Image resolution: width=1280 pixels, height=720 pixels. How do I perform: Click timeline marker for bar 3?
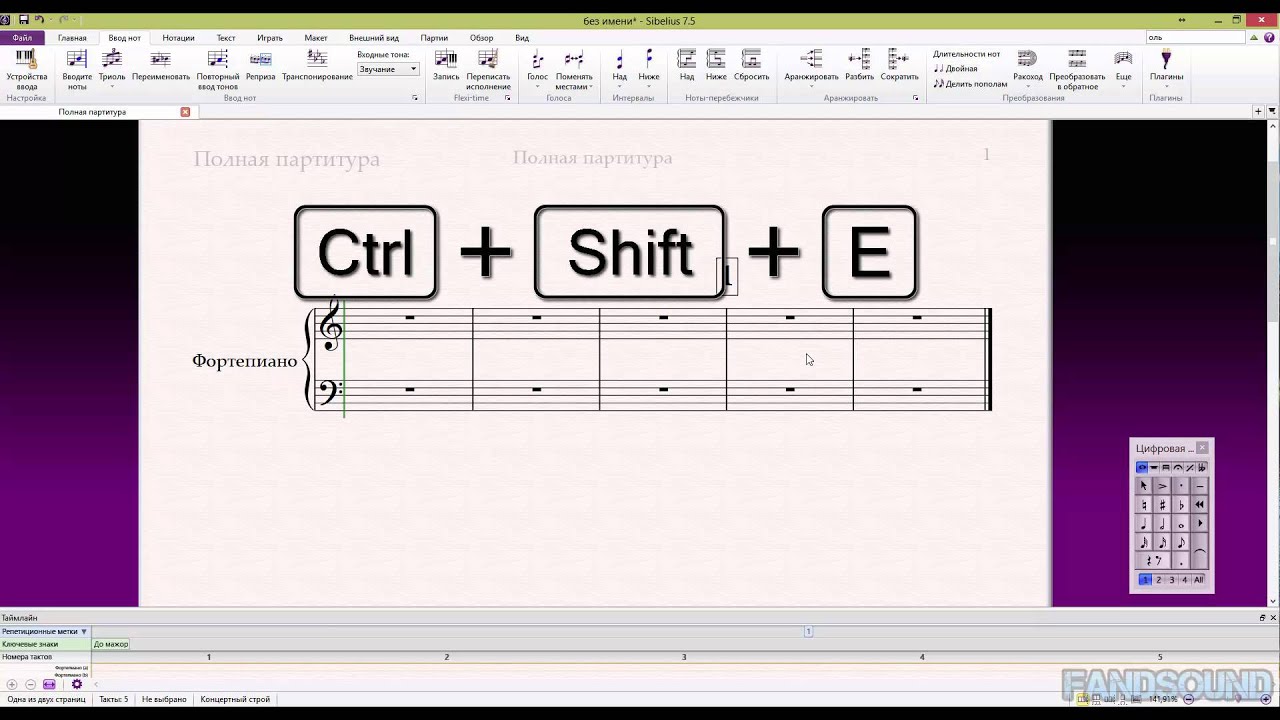pyautogui.click(x=684, y=657)
